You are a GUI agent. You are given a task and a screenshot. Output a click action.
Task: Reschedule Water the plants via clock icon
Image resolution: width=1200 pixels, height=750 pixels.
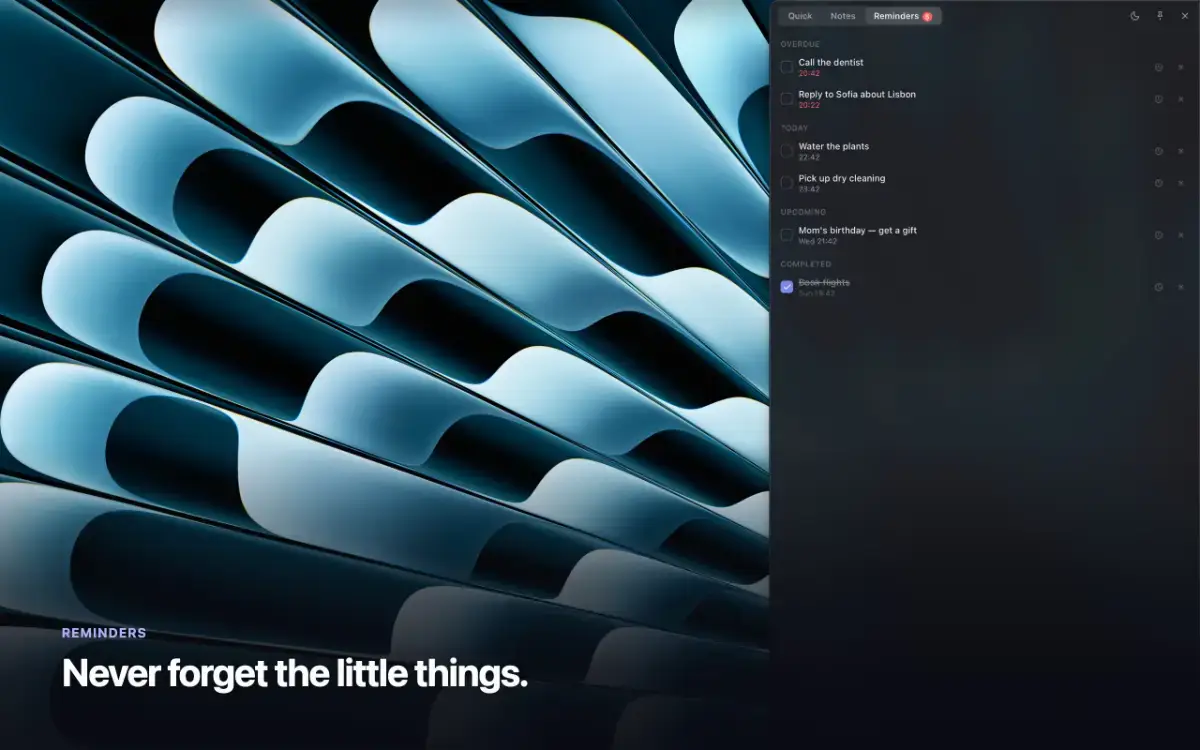click(x=1159, y=151)
